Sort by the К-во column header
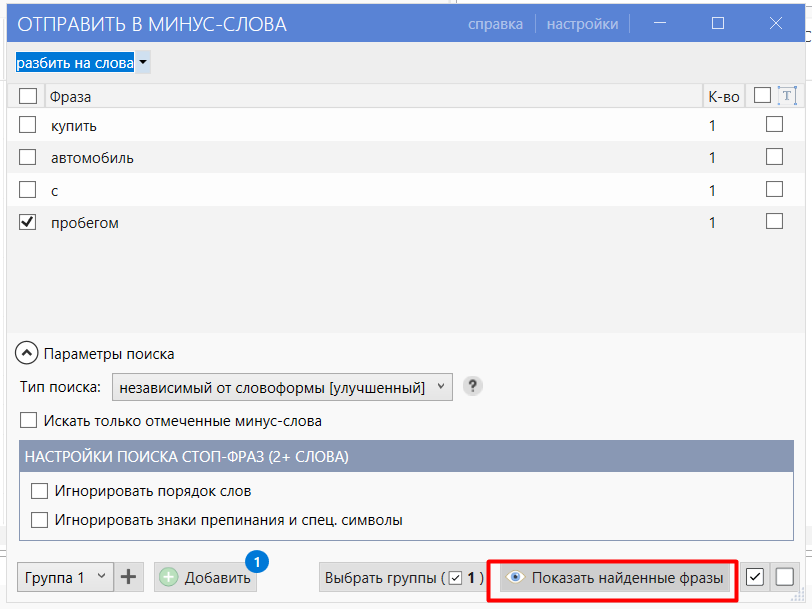This screenshot has height=609, width=812. 723,97
